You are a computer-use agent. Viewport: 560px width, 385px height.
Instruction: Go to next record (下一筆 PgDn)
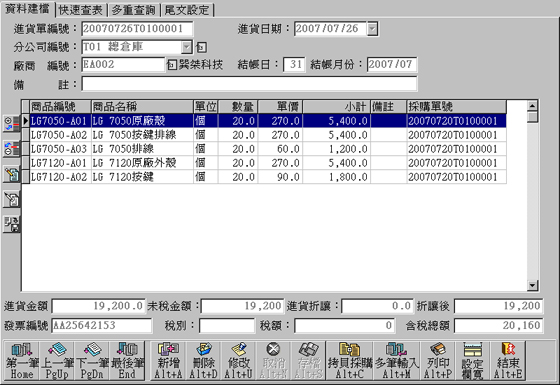coord(92,360)
